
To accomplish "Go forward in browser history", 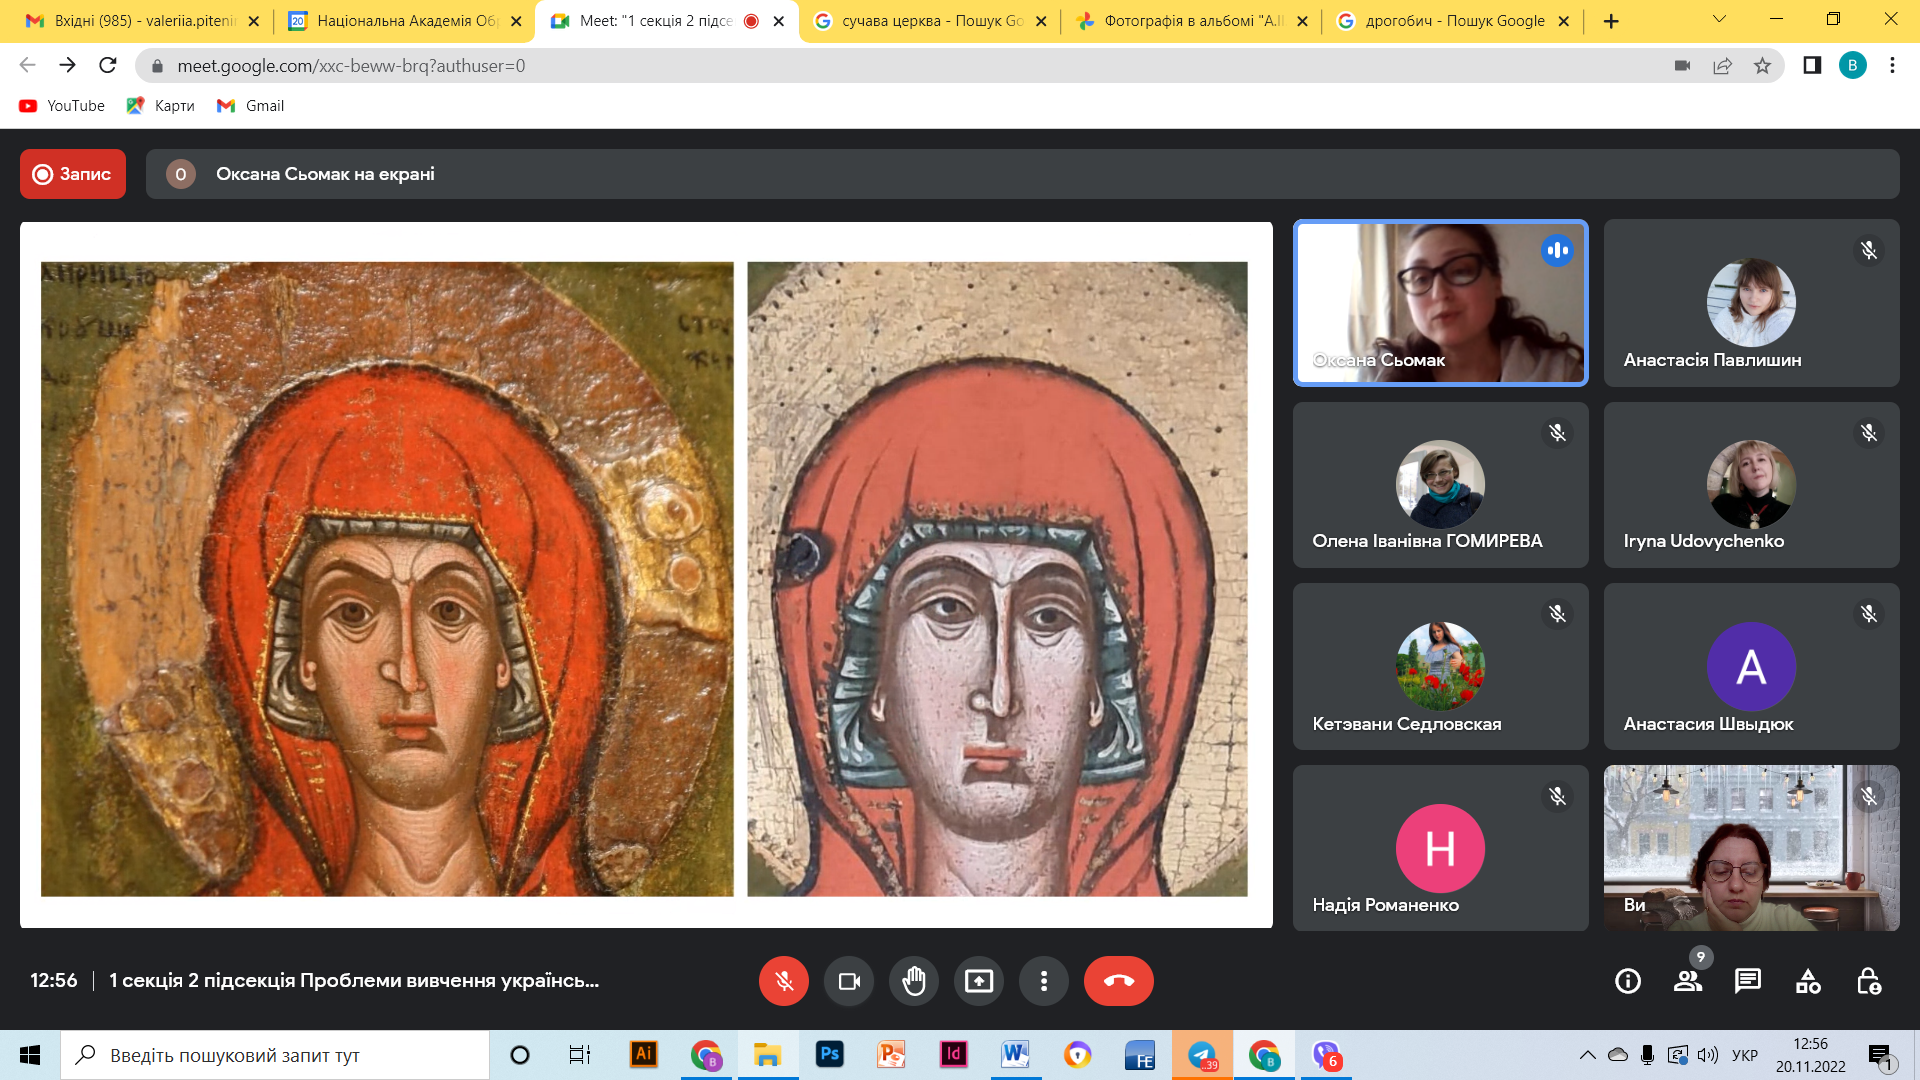I will click(67, 65).
